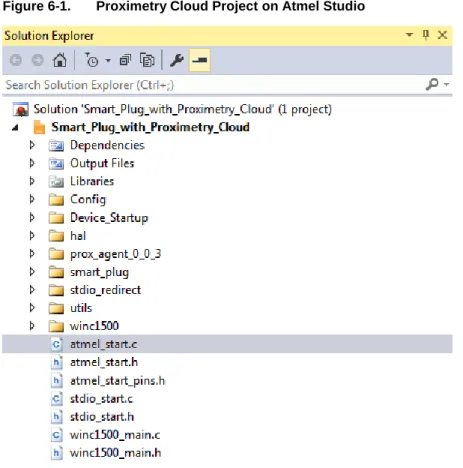Screen dimensions: 463x468
Task: Select the Output Files label text
Action: 102,163
